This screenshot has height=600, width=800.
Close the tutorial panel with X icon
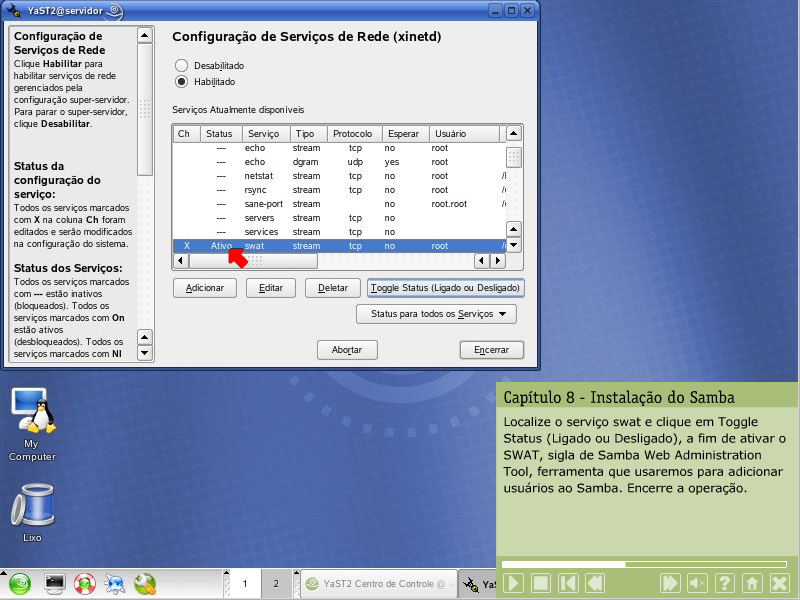point(781,583)
